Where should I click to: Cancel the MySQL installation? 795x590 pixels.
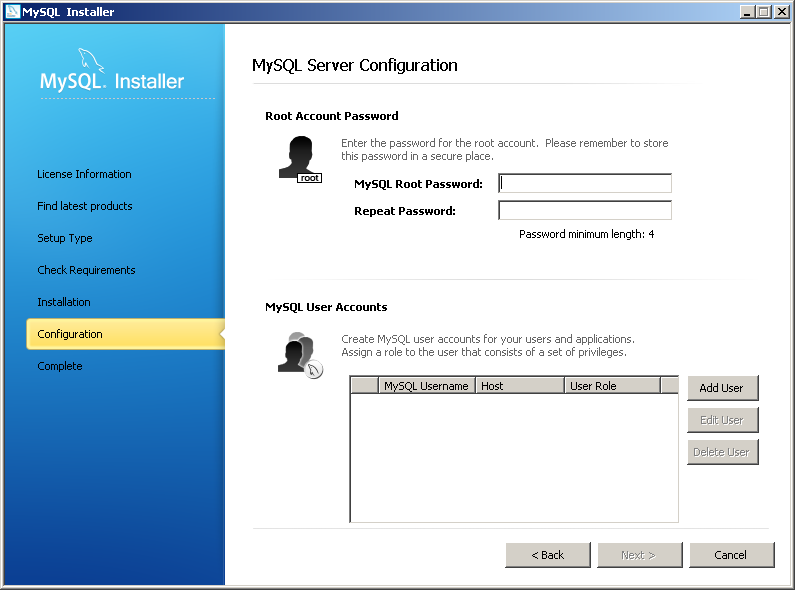click(x=732, y=555)
